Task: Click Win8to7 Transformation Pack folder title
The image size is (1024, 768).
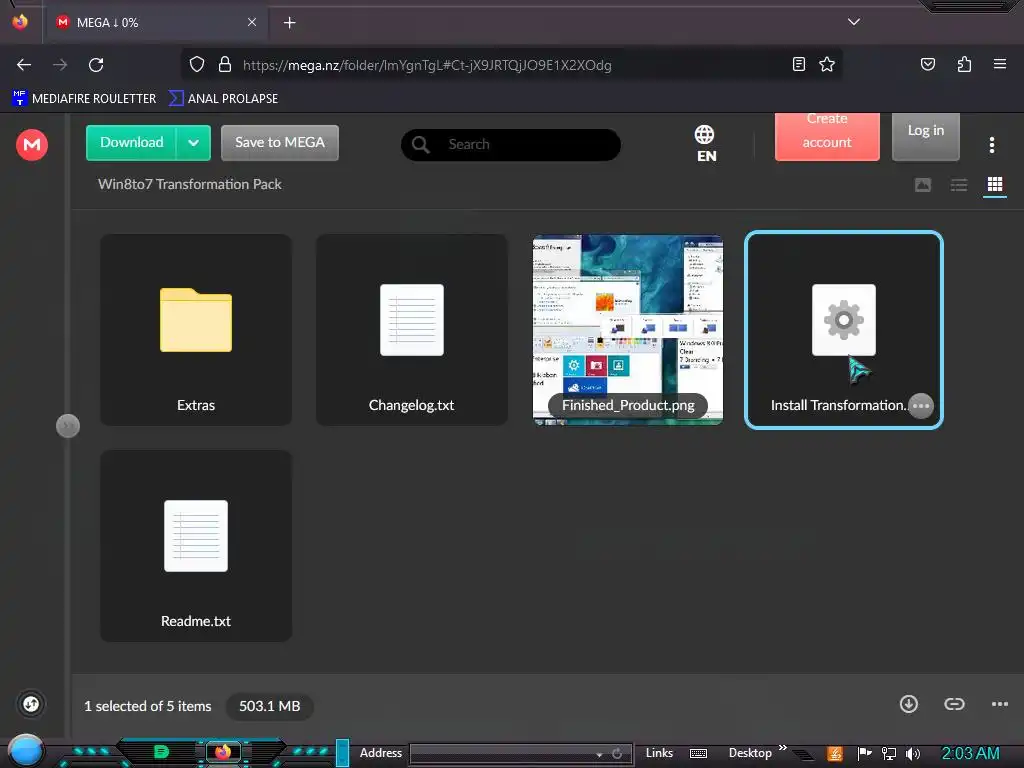Action: coord(189,184)
